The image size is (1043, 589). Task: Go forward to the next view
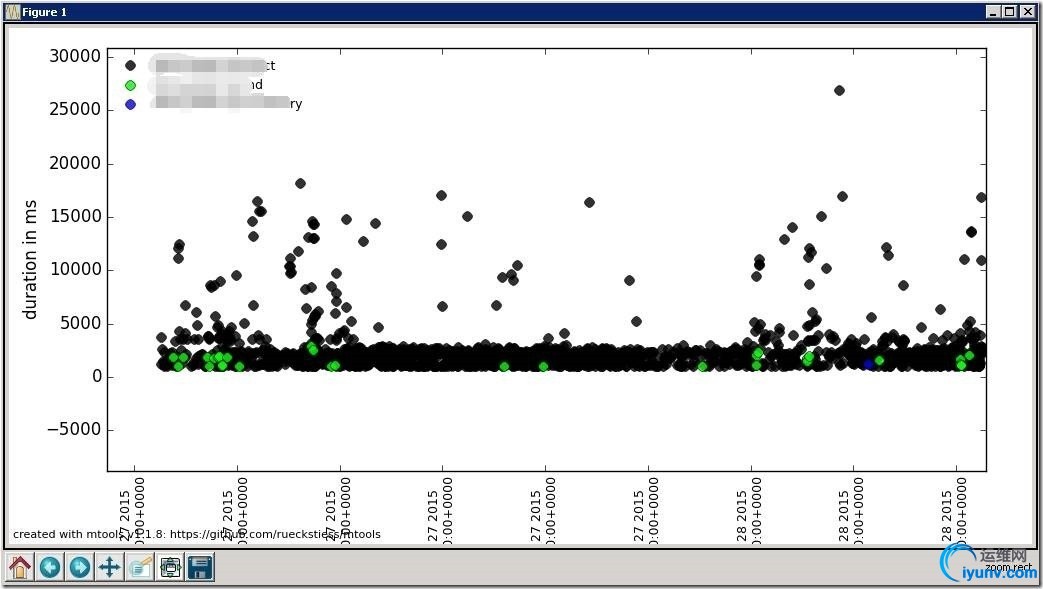click(79, 568)
